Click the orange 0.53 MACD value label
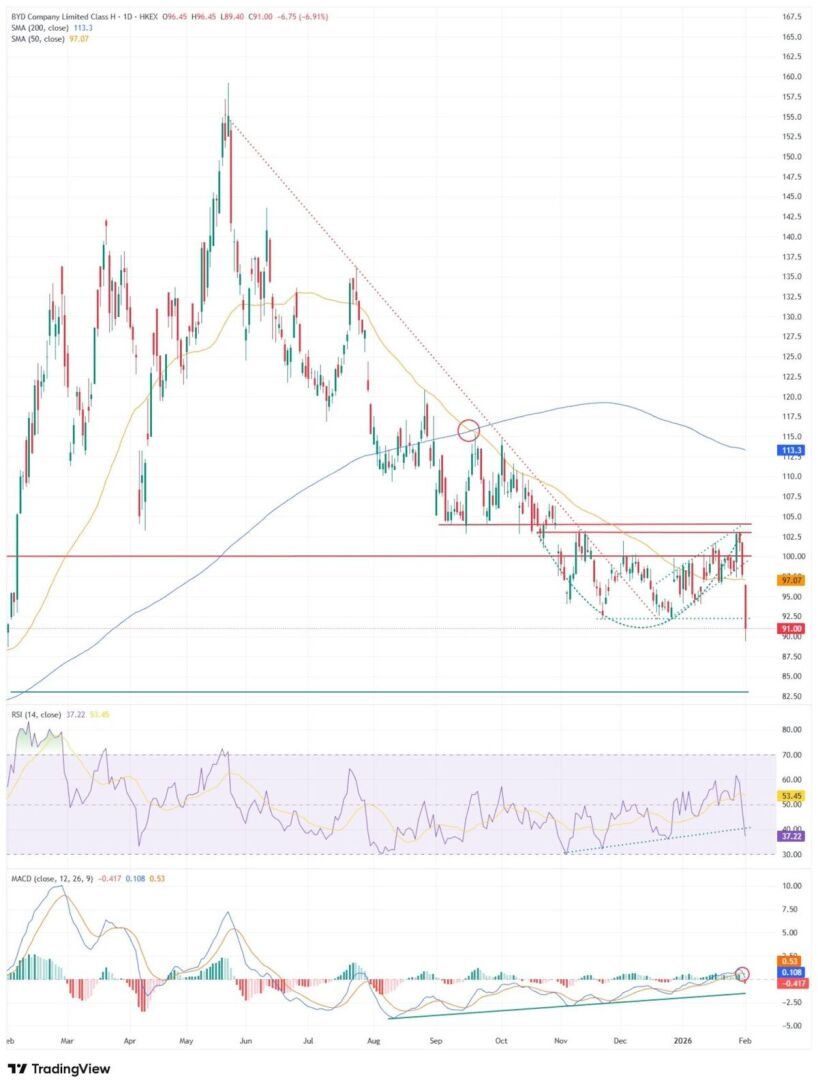 click(789, 961)
